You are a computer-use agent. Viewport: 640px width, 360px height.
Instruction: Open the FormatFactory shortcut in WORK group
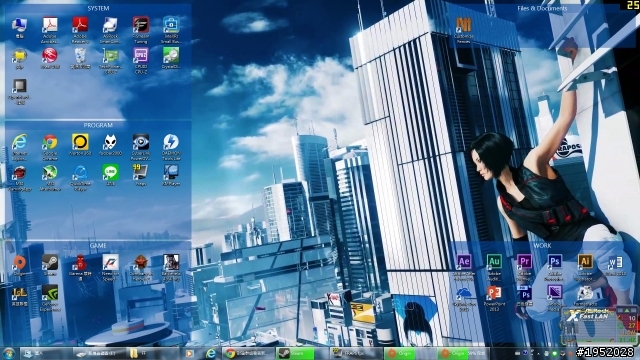point(585,296)
